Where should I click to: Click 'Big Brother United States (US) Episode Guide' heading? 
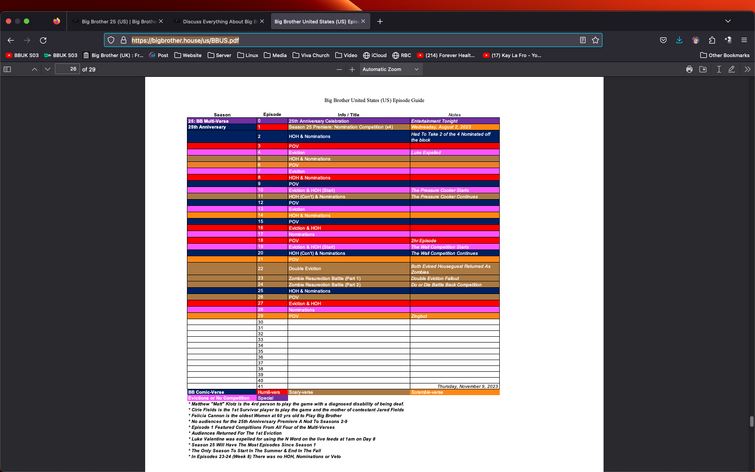374,101
